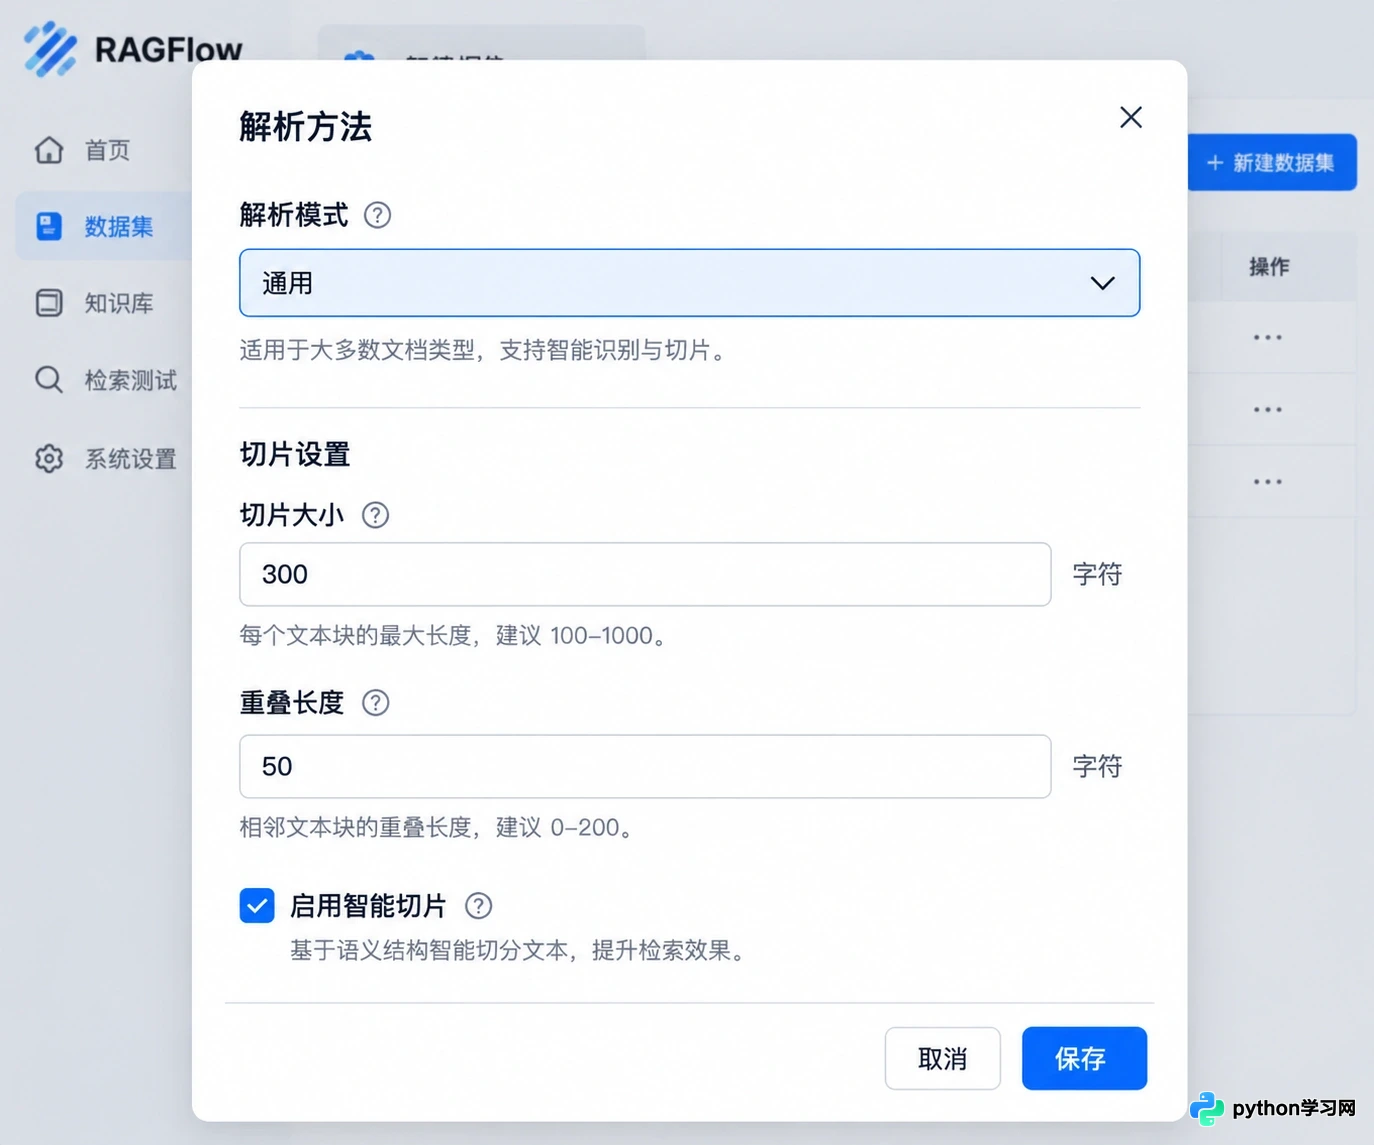The width and height of the screenshot is (1374, 1145).
Task: Open the first row's three-dot actions menu
Action: (x=1267, y=338)
